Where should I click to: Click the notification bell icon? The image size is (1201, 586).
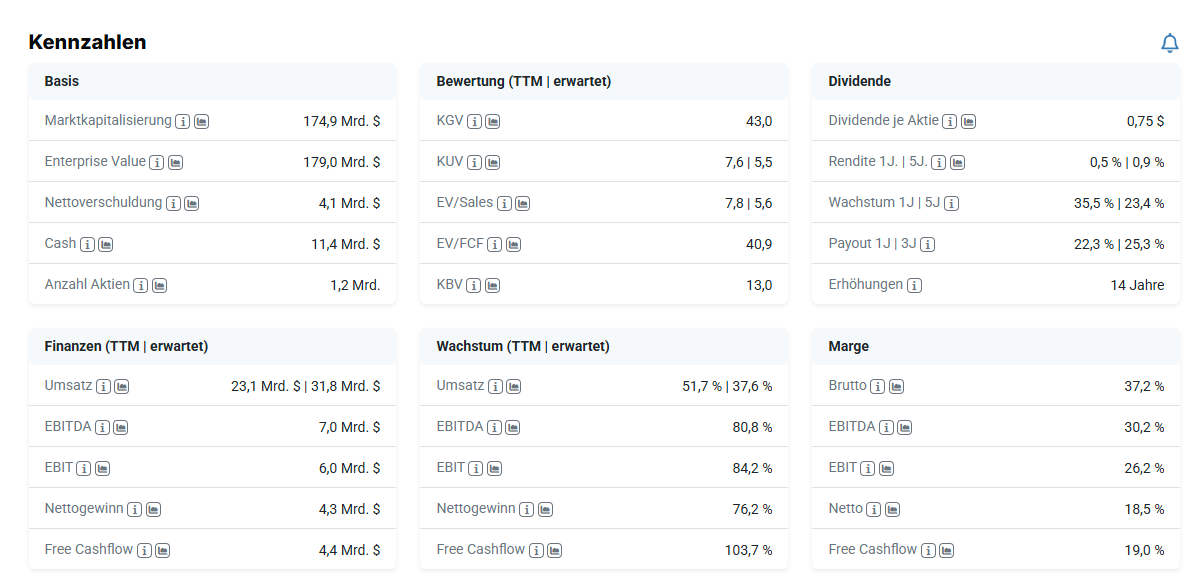click(1169, 43)
